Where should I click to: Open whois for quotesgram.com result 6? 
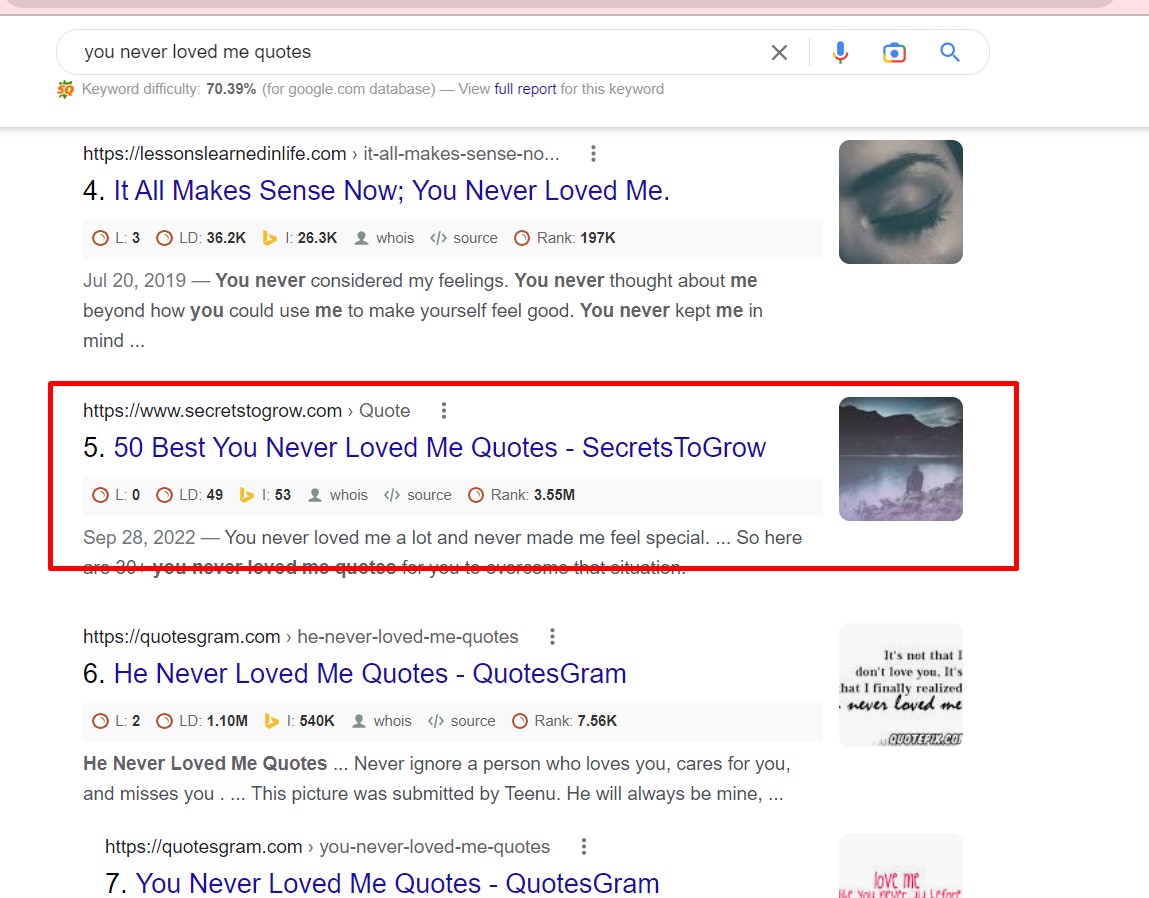[x=382, y=721]
